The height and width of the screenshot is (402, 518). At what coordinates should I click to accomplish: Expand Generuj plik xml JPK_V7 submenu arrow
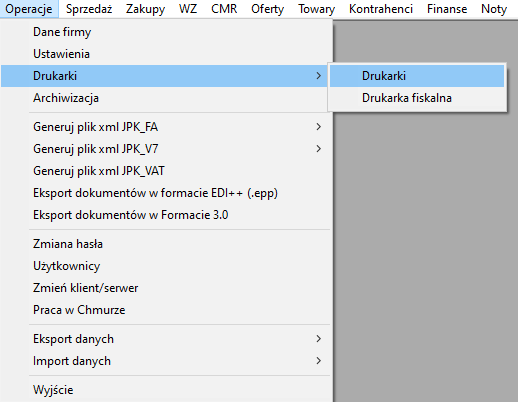pos(319,149)
